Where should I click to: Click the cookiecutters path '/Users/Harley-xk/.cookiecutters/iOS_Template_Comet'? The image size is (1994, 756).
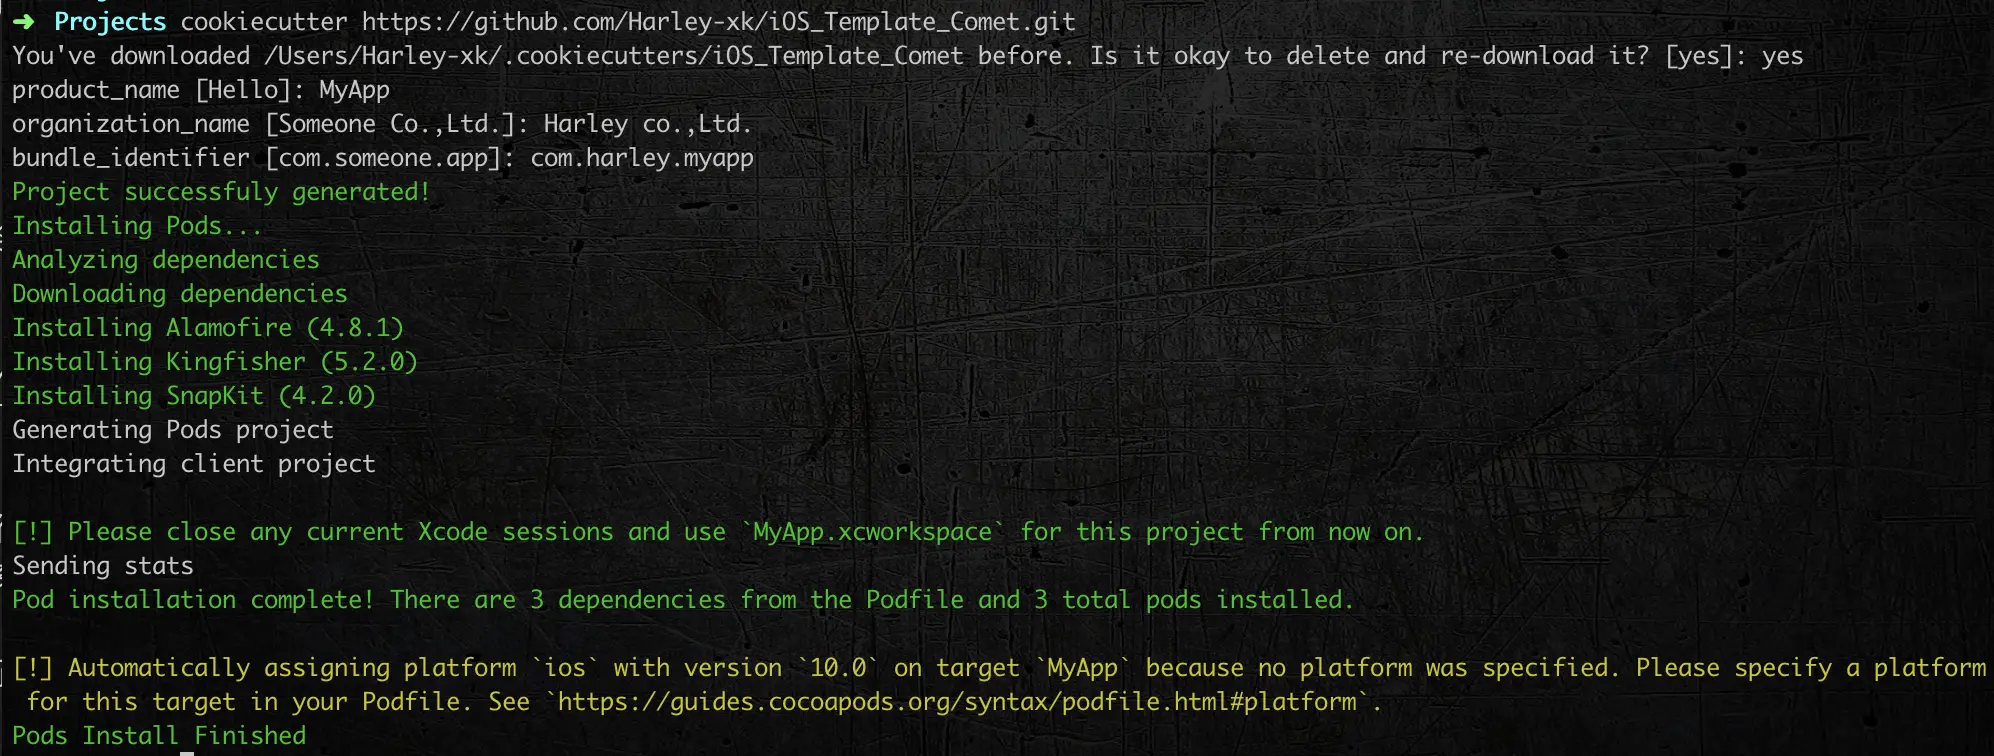pos(614,56)
